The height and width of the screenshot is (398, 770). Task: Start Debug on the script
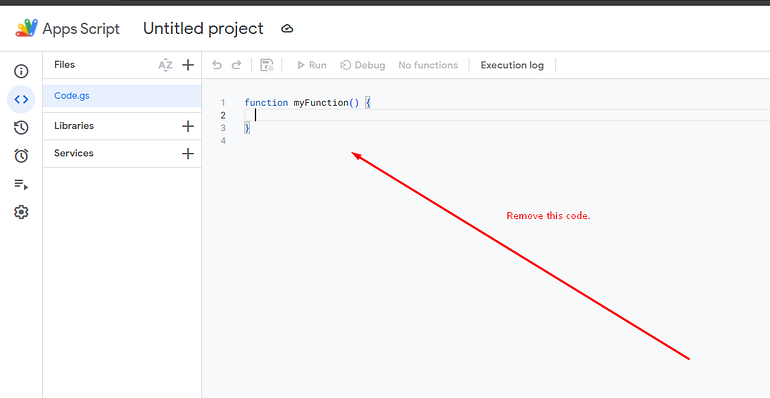(x=363, y=65)
